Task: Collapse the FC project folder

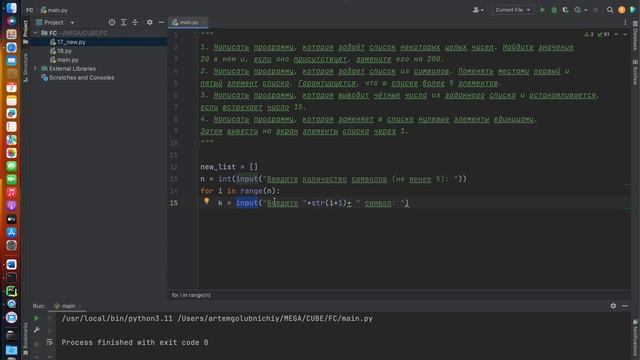Action: [x=35, y=33]
